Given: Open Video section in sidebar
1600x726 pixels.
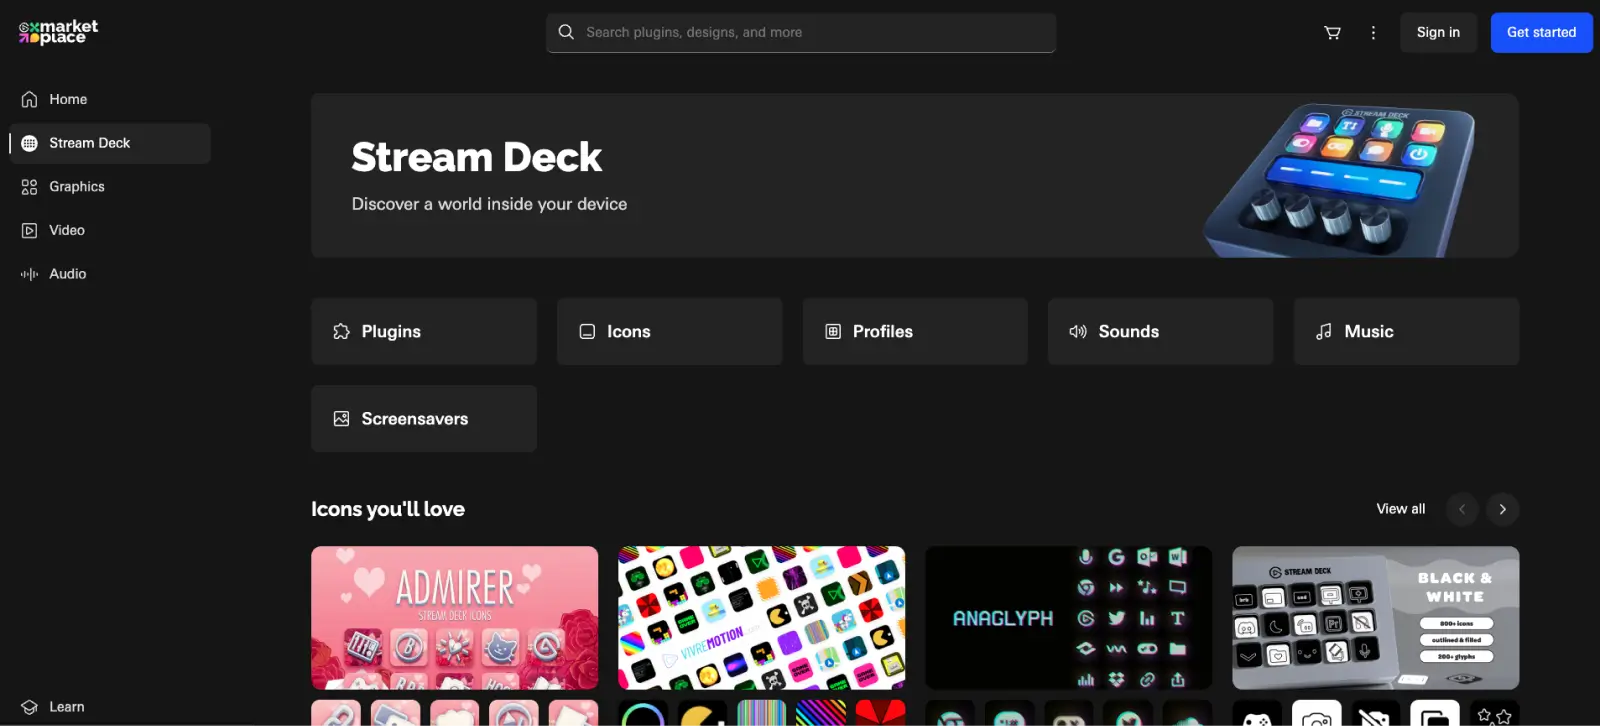Looking at the screenshot, I should click(110, 230).
